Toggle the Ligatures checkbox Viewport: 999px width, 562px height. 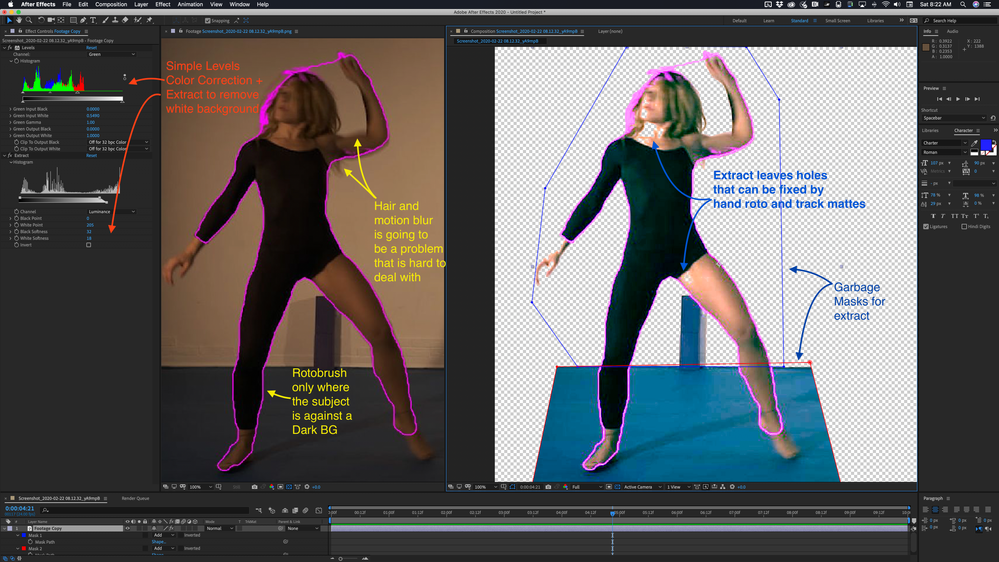tap(926, 227)
